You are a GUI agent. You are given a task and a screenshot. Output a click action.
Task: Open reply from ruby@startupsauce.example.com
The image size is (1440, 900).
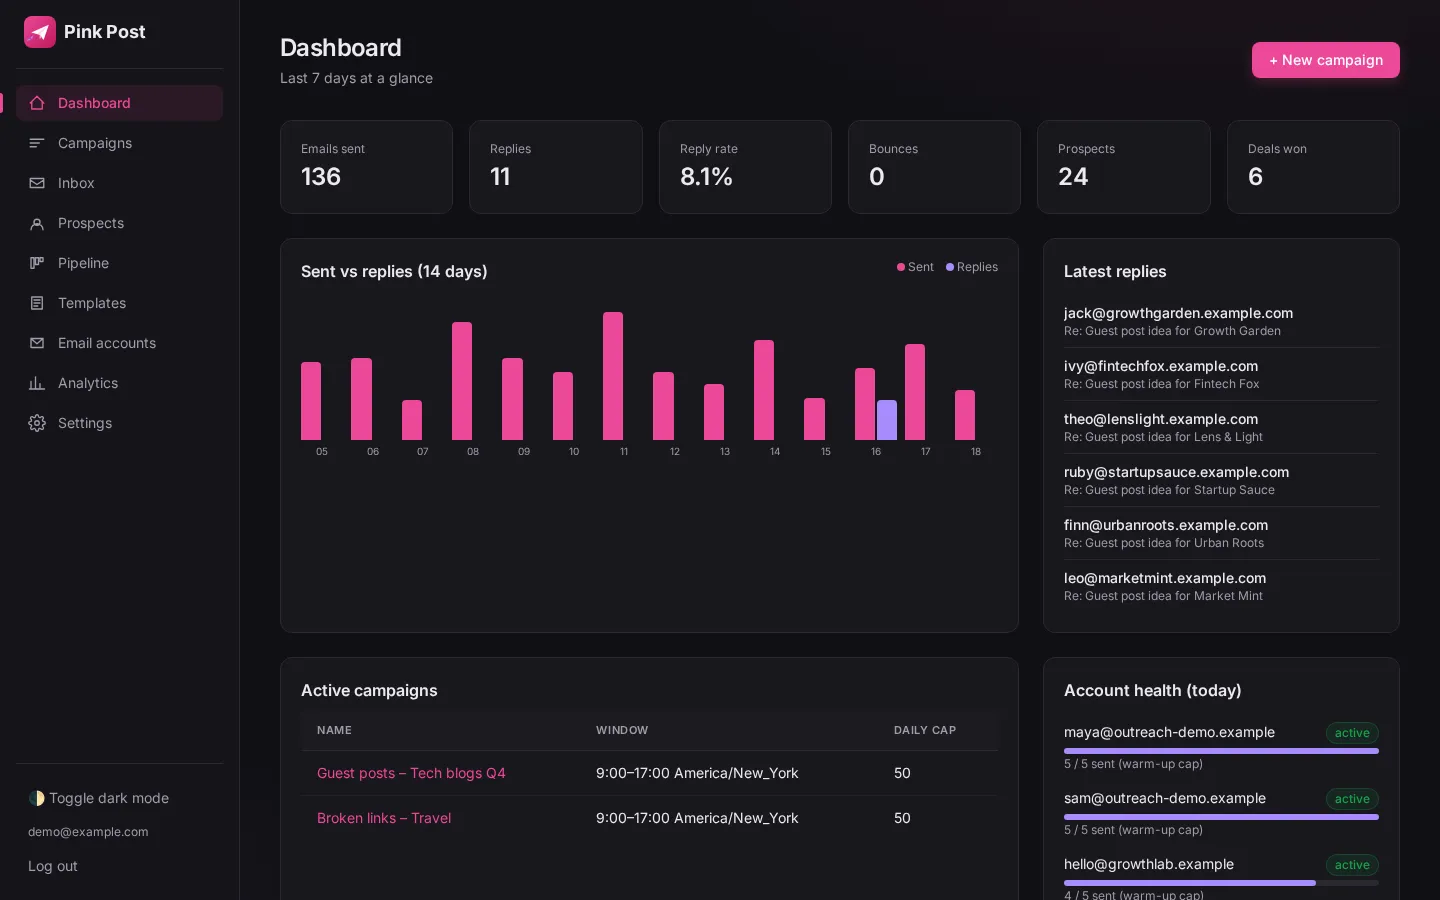[x=1221, y=480]
